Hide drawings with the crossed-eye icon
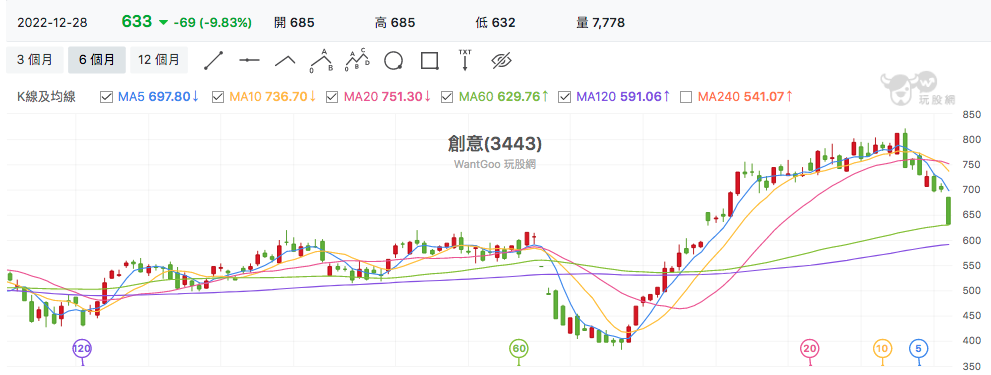991x375 pixels. pyautogui.click(x=501, y=61)
